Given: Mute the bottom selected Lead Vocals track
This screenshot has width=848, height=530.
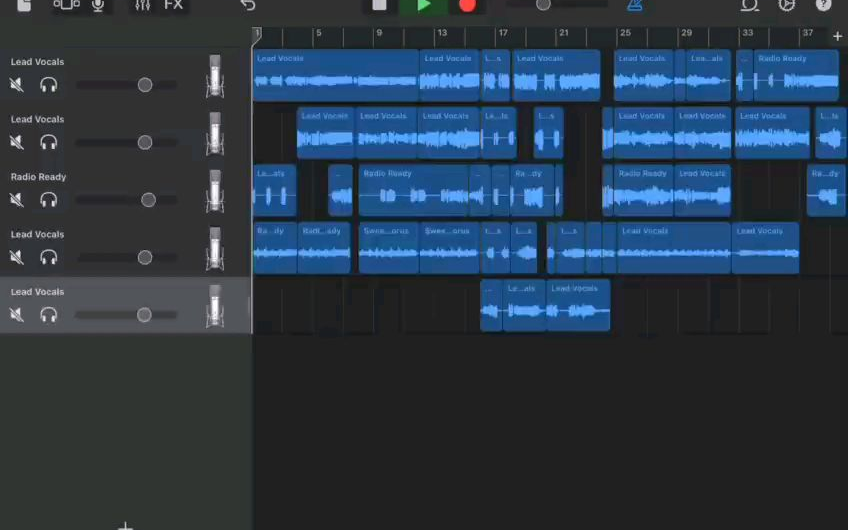Looking at the screenshot, I should (17, 315).
